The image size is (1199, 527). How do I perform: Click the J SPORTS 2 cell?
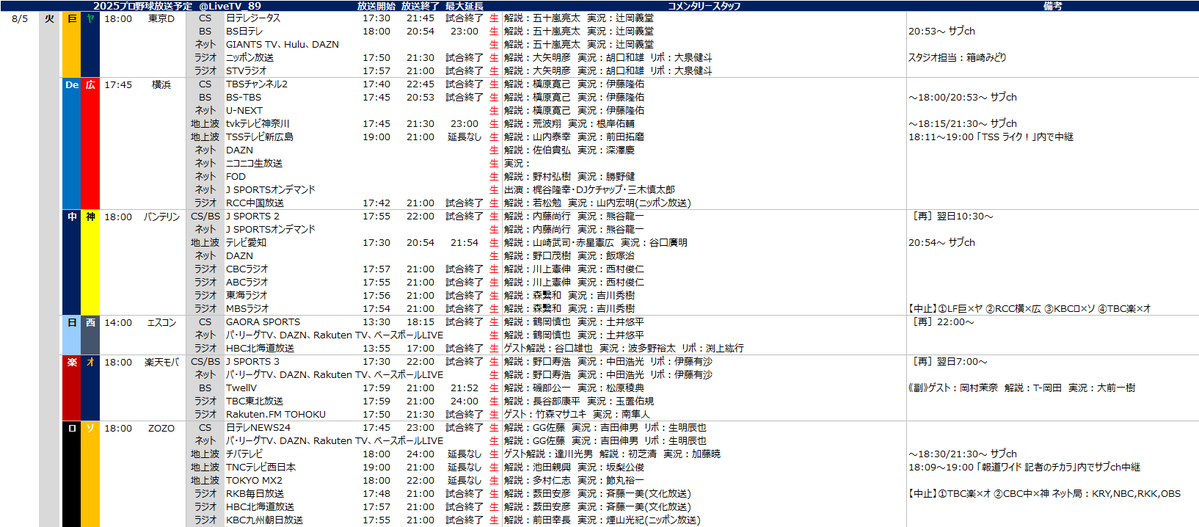pyautogui.click(x=252, y=216)
